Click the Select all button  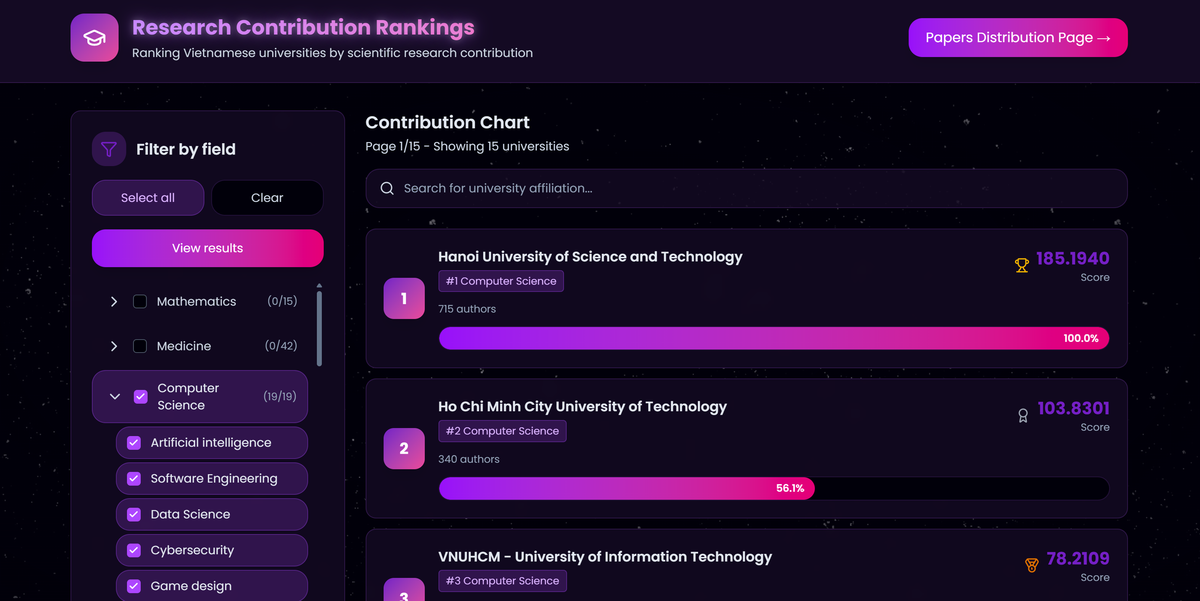point(148,198)
